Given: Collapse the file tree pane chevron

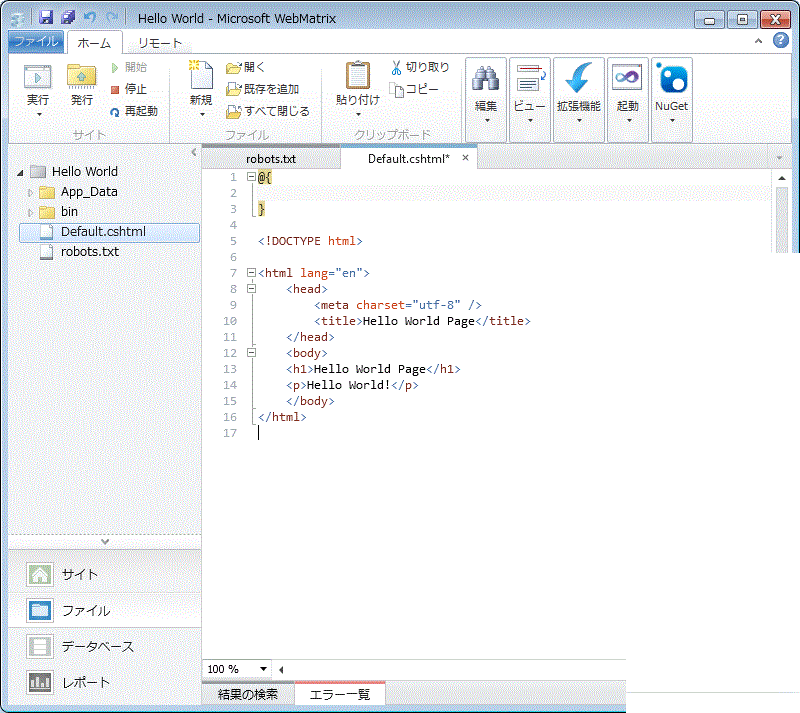Looking at the screenshot, I should 194,152.
